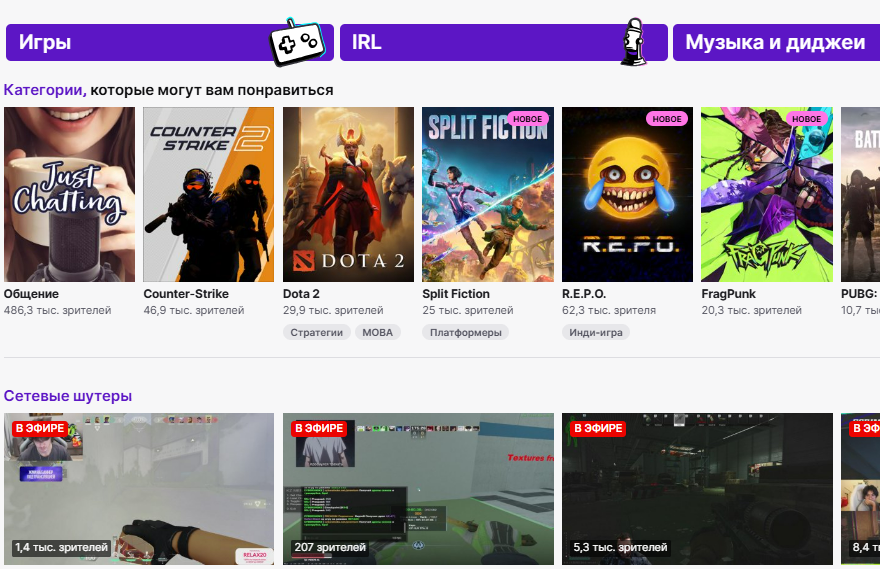Select the Инди-игра tag
The height and width of the screenshot is (569, 880).
pyautogui.click(x=596, y=332)
